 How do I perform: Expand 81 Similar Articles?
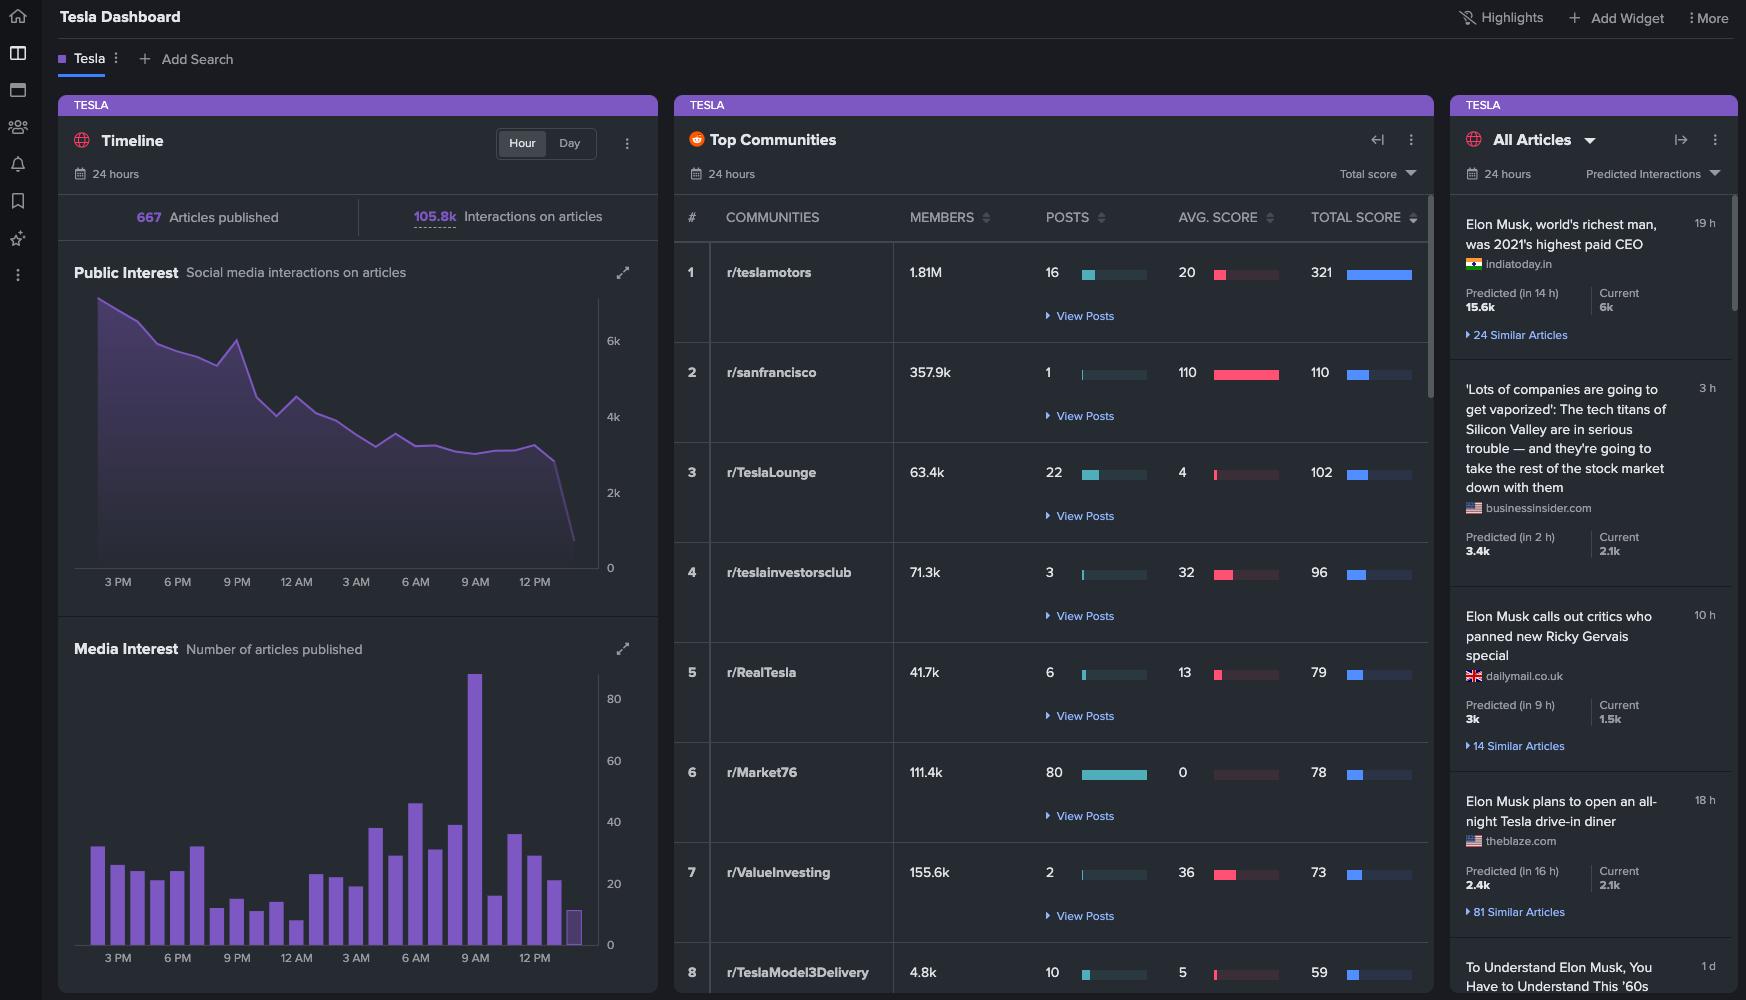[1516, 912]
